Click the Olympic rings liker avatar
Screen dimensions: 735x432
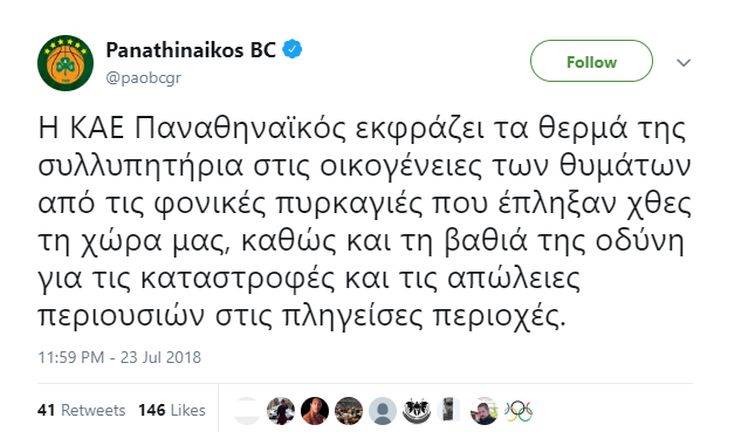pyautogui.click(x=518, y=410)
